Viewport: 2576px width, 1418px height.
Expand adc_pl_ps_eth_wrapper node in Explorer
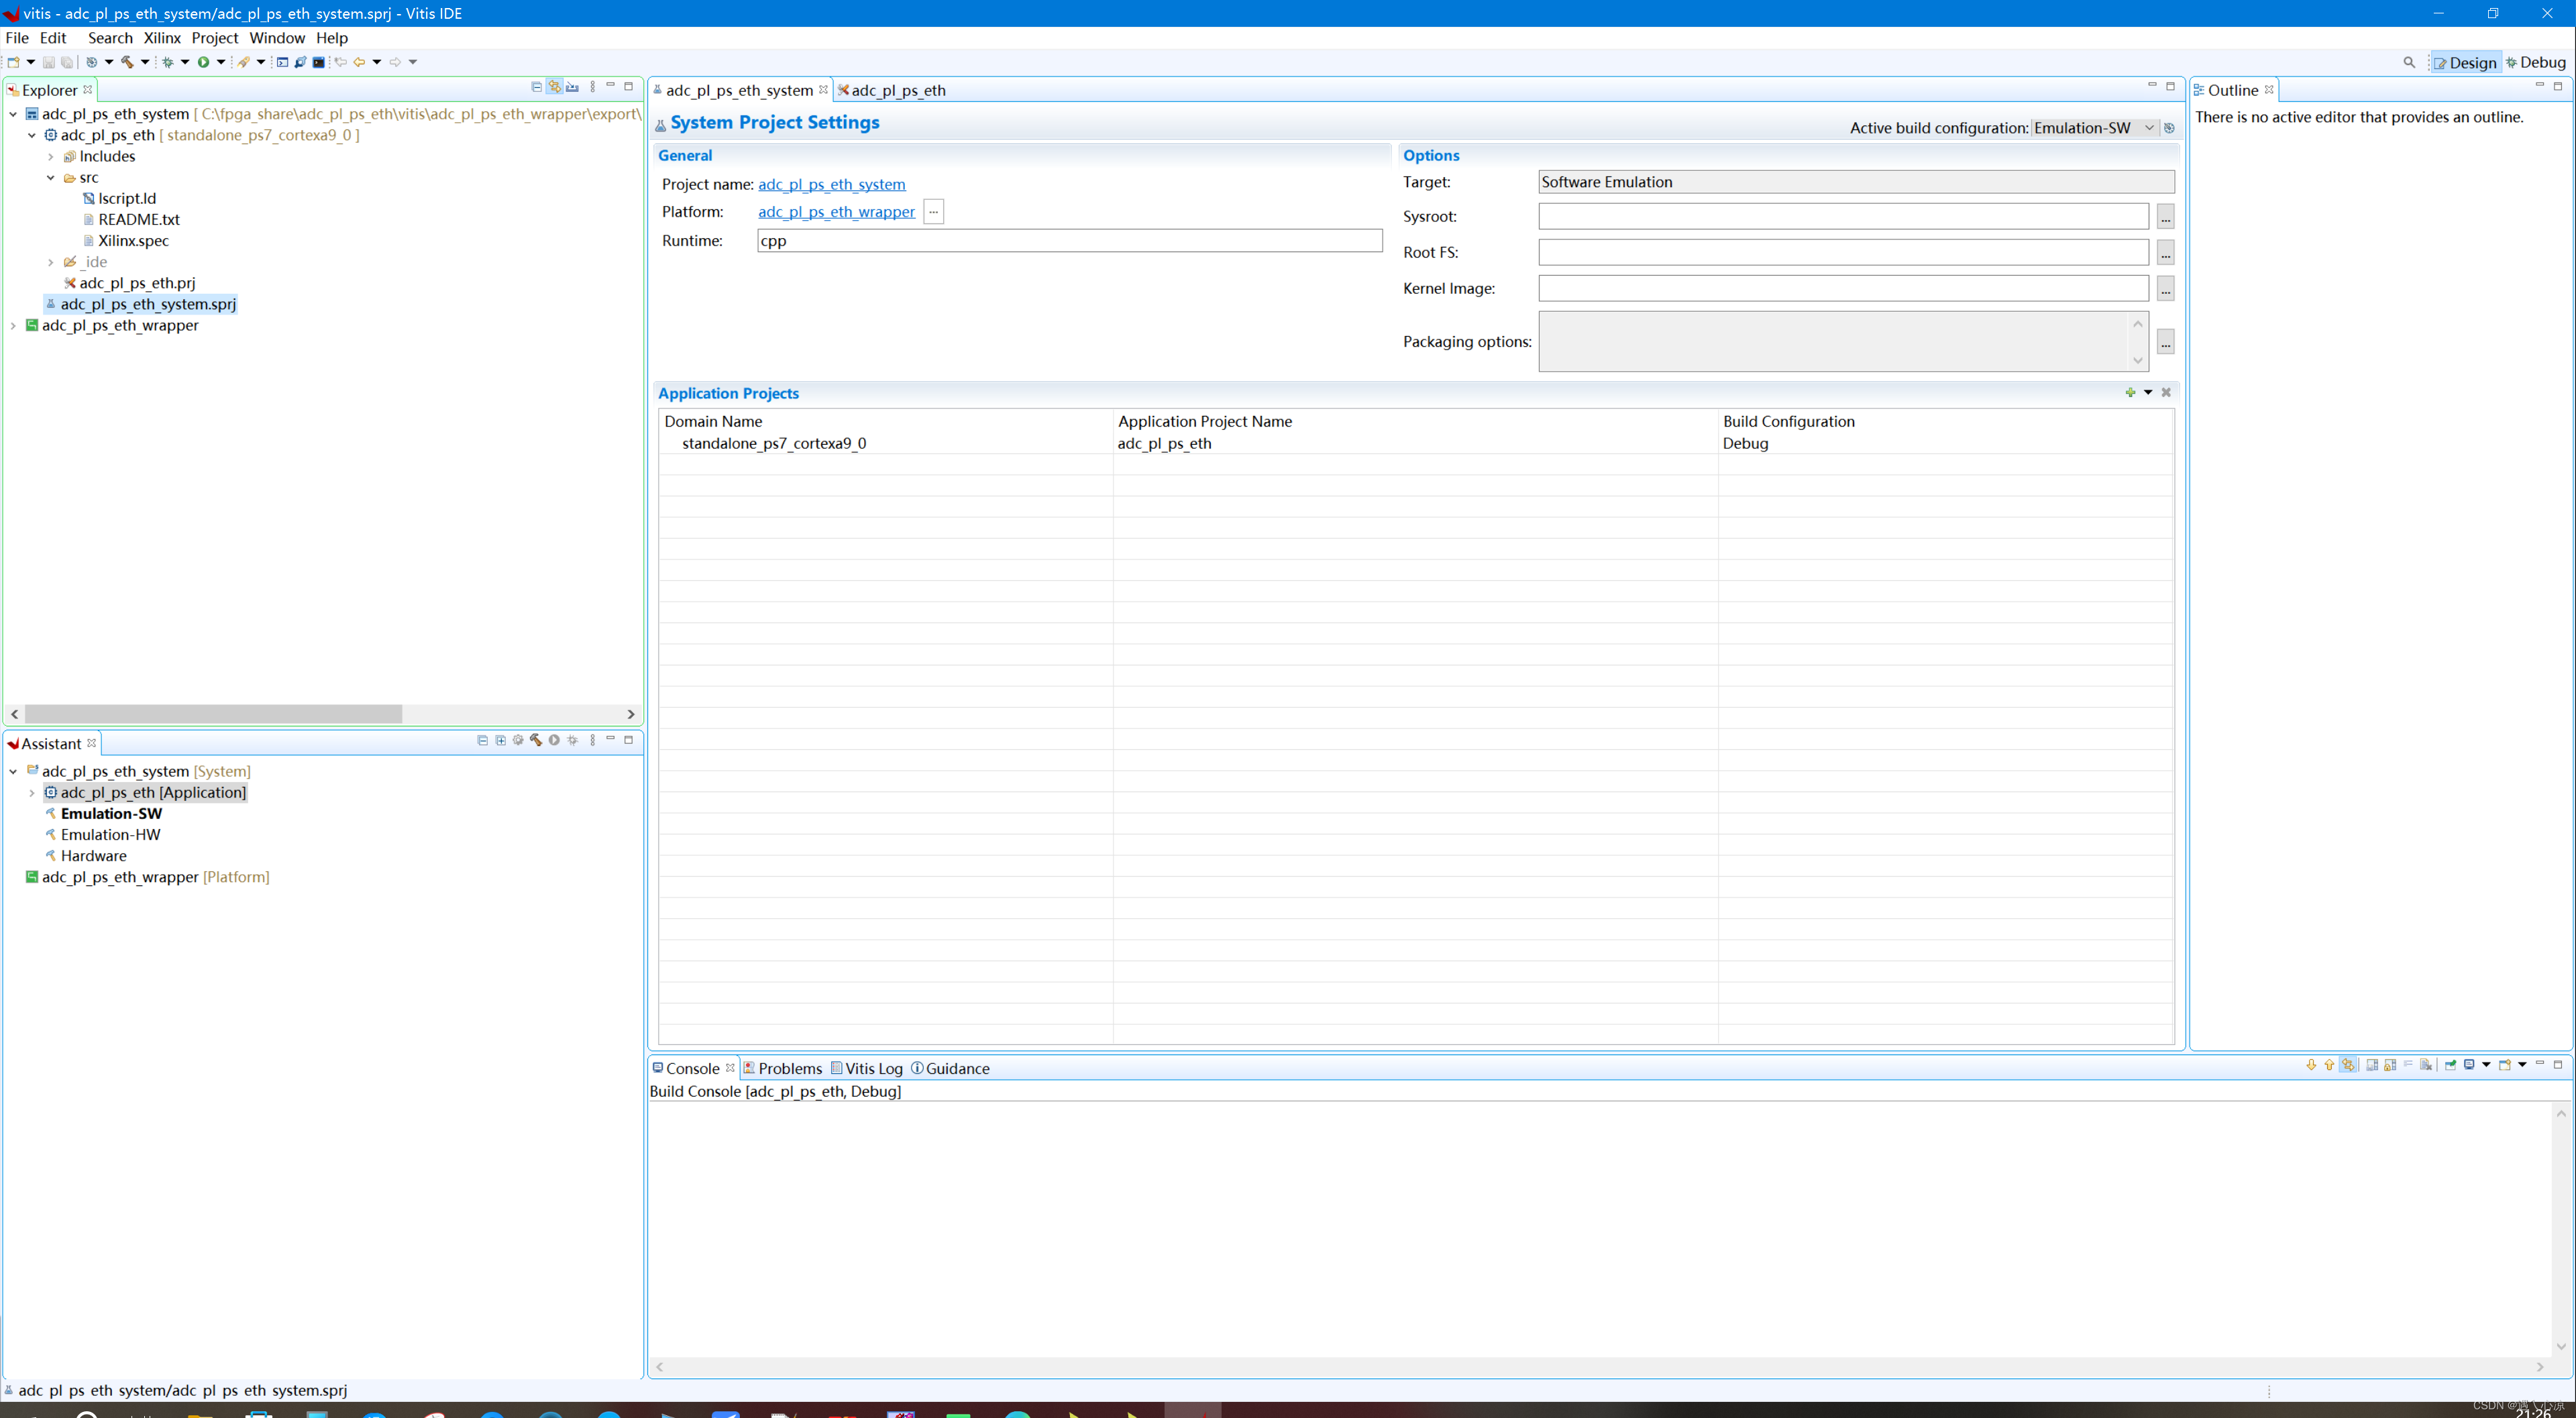[13, 326]
